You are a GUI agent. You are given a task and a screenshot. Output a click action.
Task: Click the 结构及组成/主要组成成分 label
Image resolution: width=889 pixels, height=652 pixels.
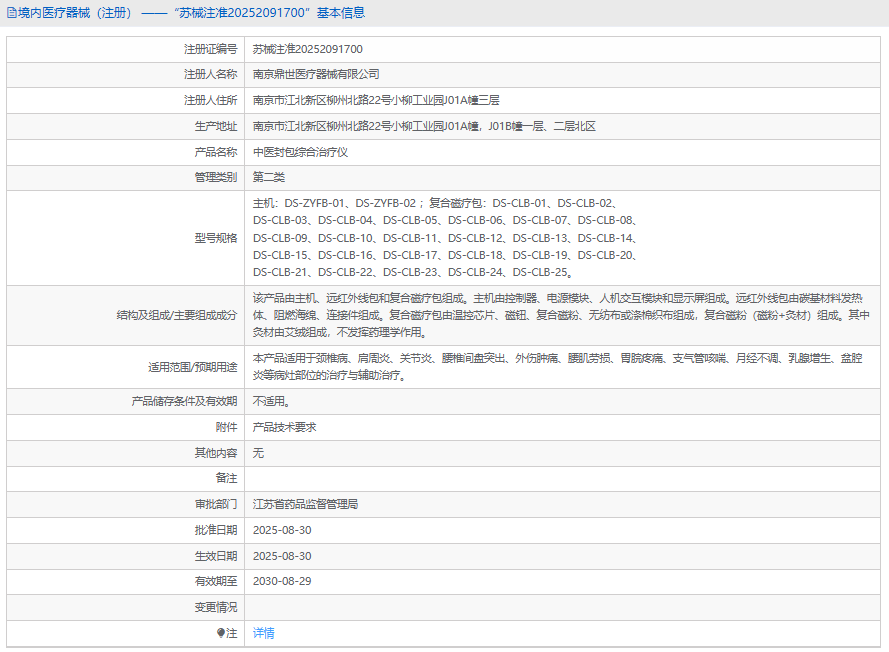coord(177,315)
